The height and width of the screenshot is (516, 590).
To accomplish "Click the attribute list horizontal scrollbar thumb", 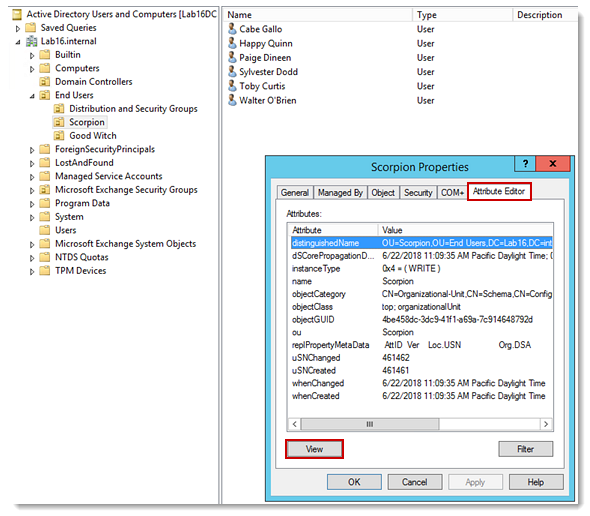I will pos(370,424).
